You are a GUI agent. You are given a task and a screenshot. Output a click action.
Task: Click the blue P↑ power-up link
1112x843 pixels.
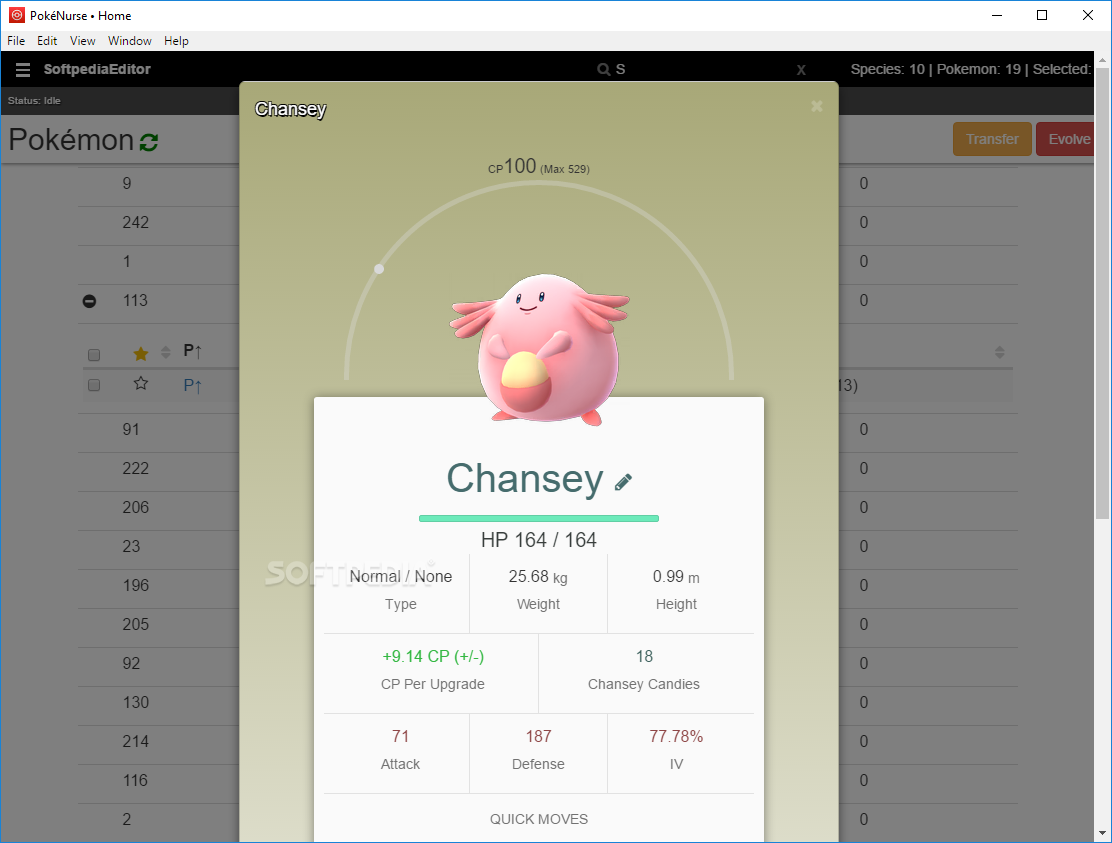193,386
